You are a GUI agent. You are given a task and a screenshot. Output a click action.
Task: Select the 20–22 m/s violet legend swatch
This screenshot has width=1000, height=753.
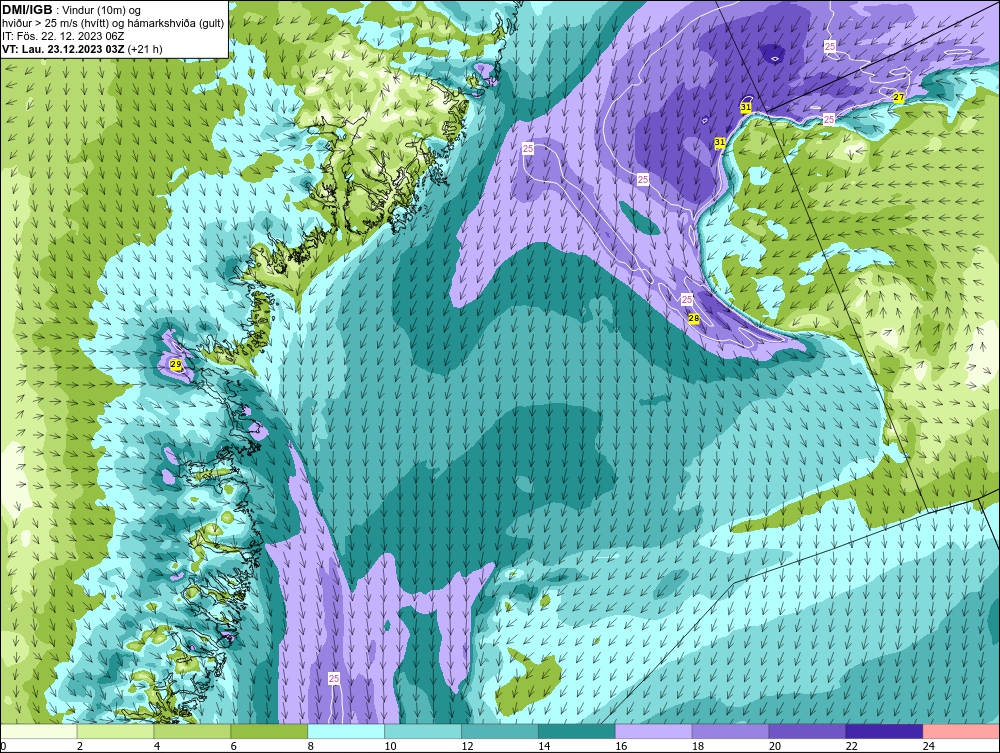point(807,731)
